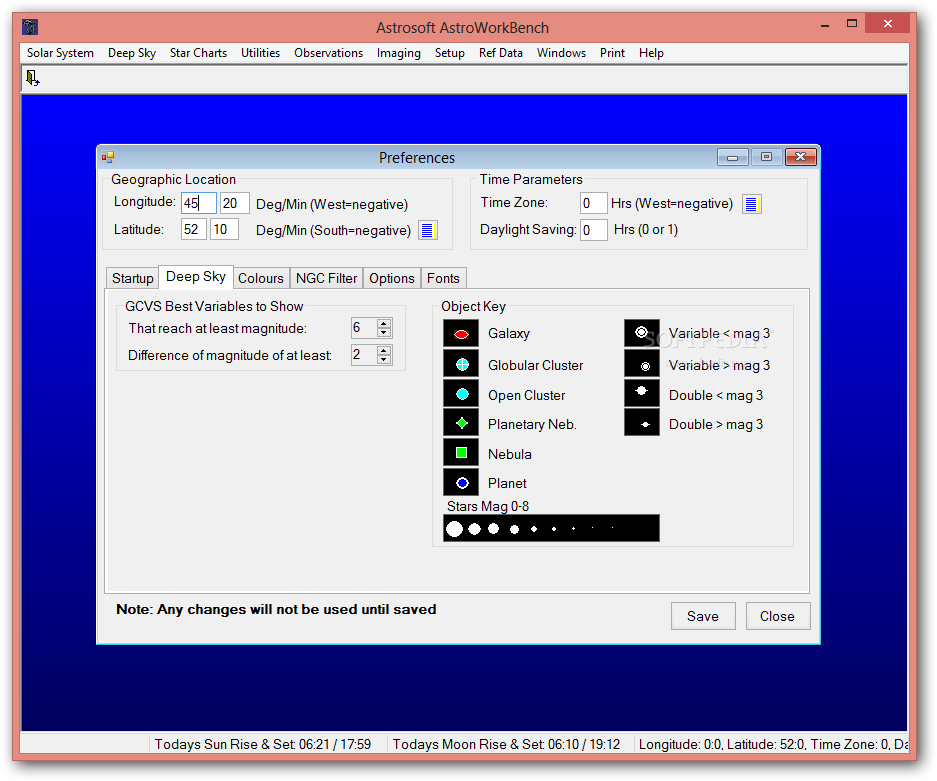Open the Ref Data menu

[500, 53]
